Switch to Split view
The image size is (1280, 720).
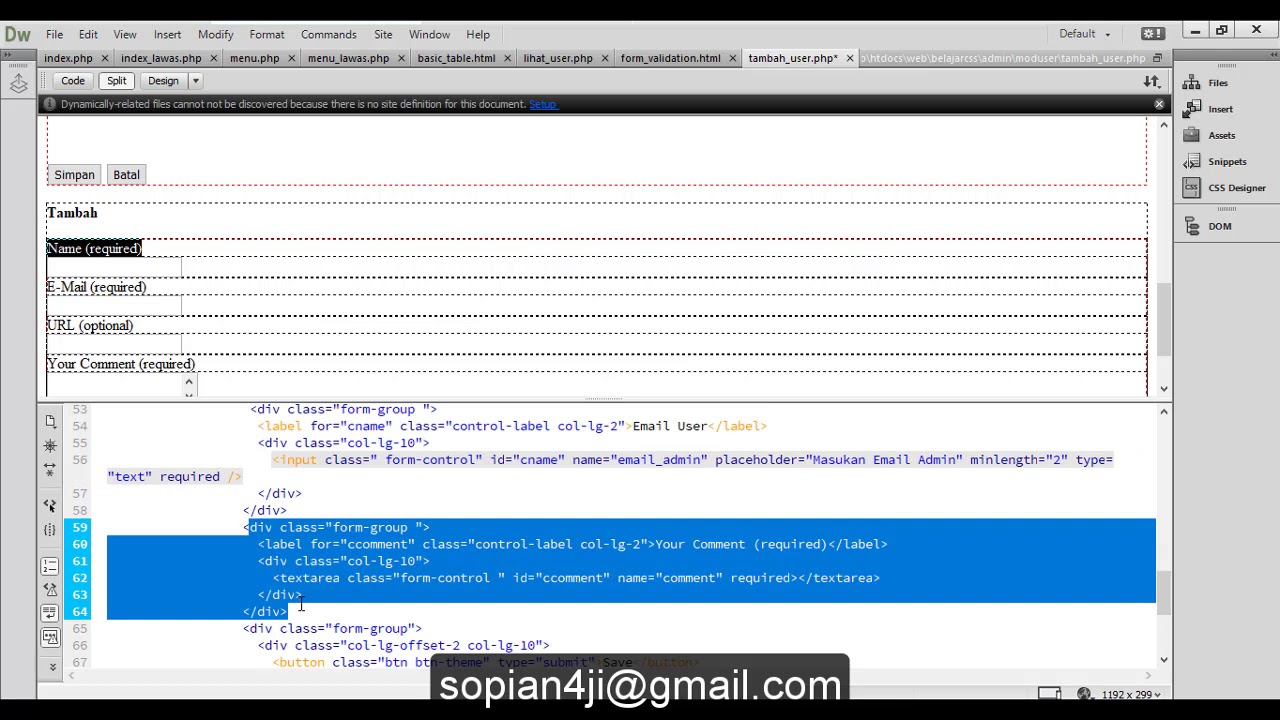116,81
